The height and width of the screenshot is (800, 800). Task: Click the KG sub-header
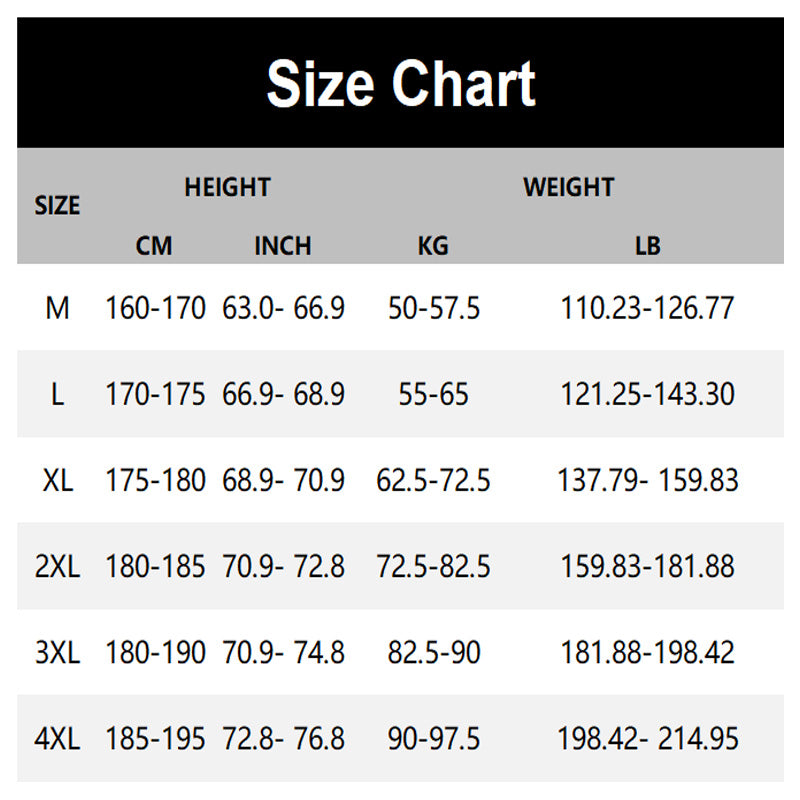point(433,246)
